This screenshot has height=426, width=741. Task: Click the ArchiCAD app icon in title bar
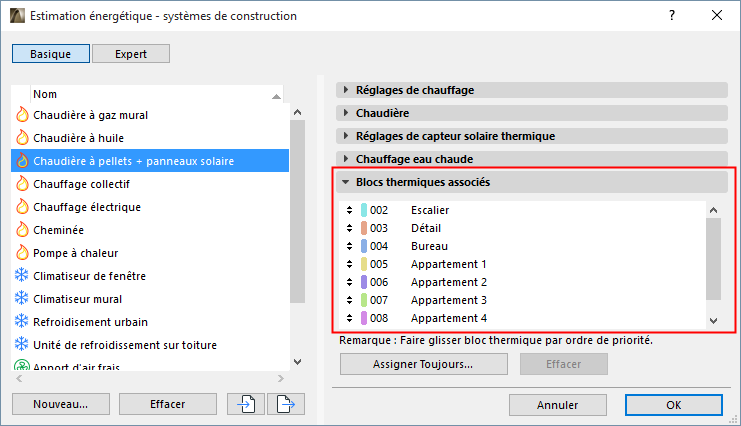coord(17,16)
